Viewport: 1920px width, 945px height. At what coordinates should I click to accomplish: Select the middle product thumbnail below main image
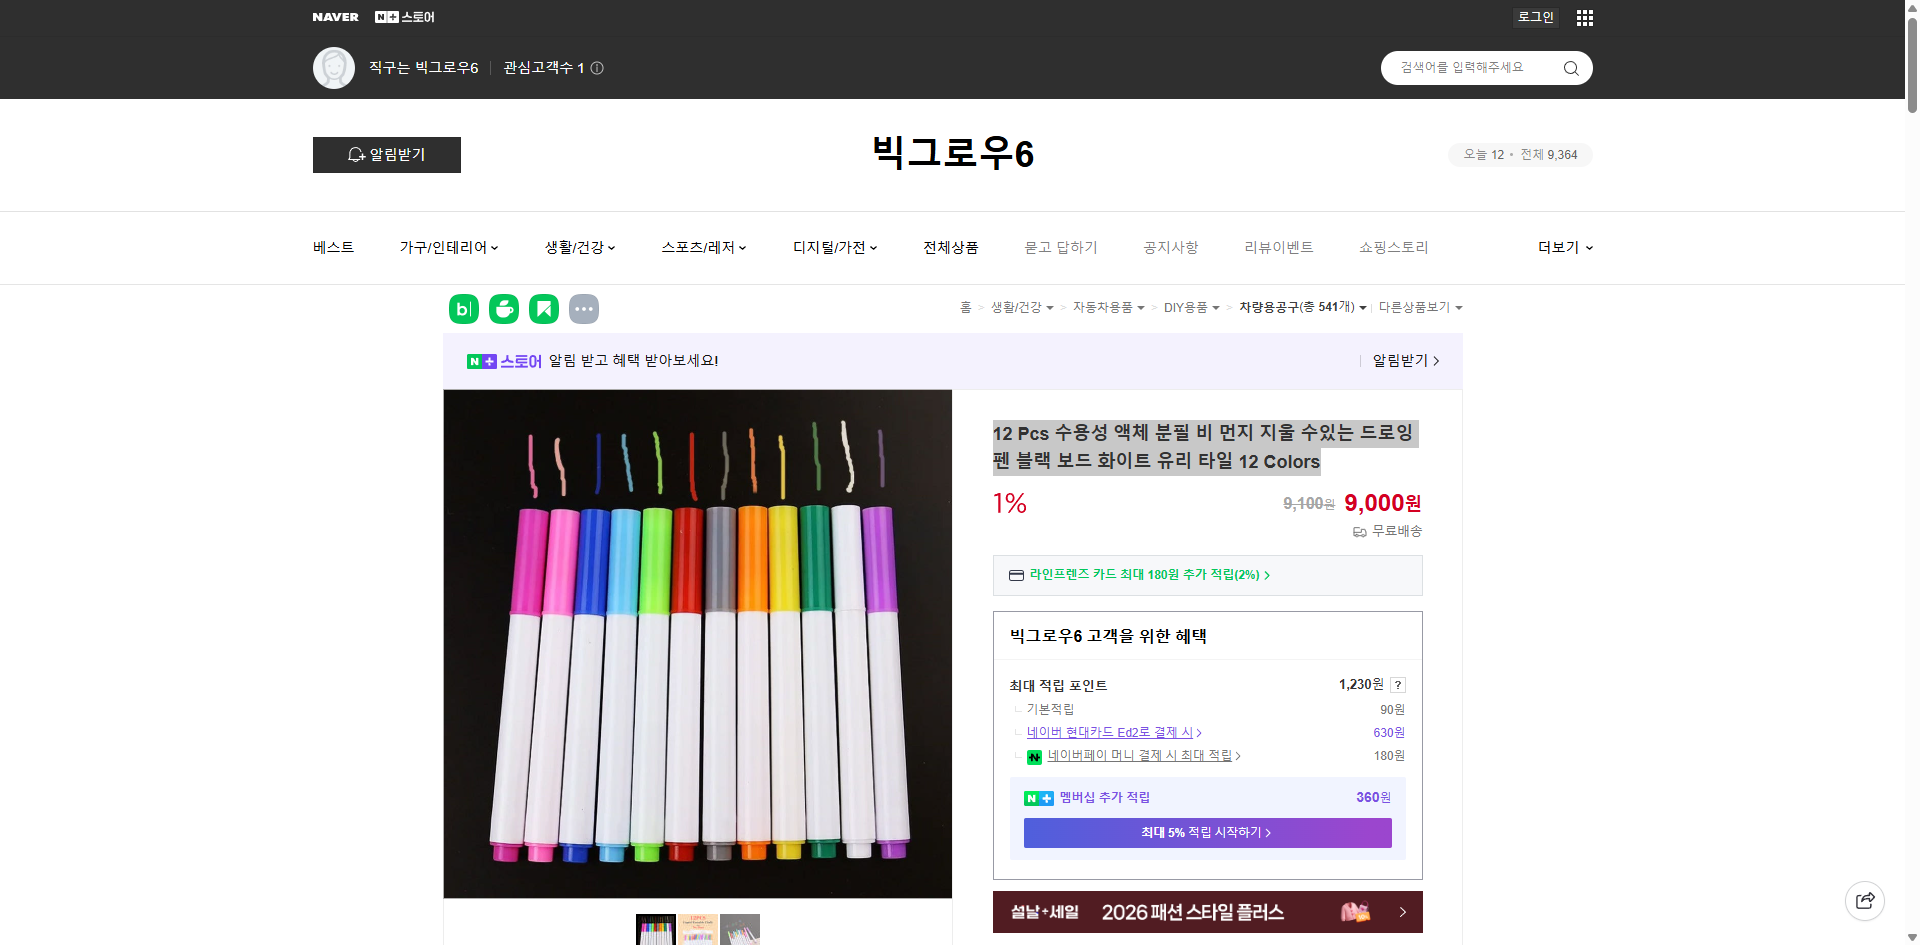pyautogui.click(x=697, y=930)
